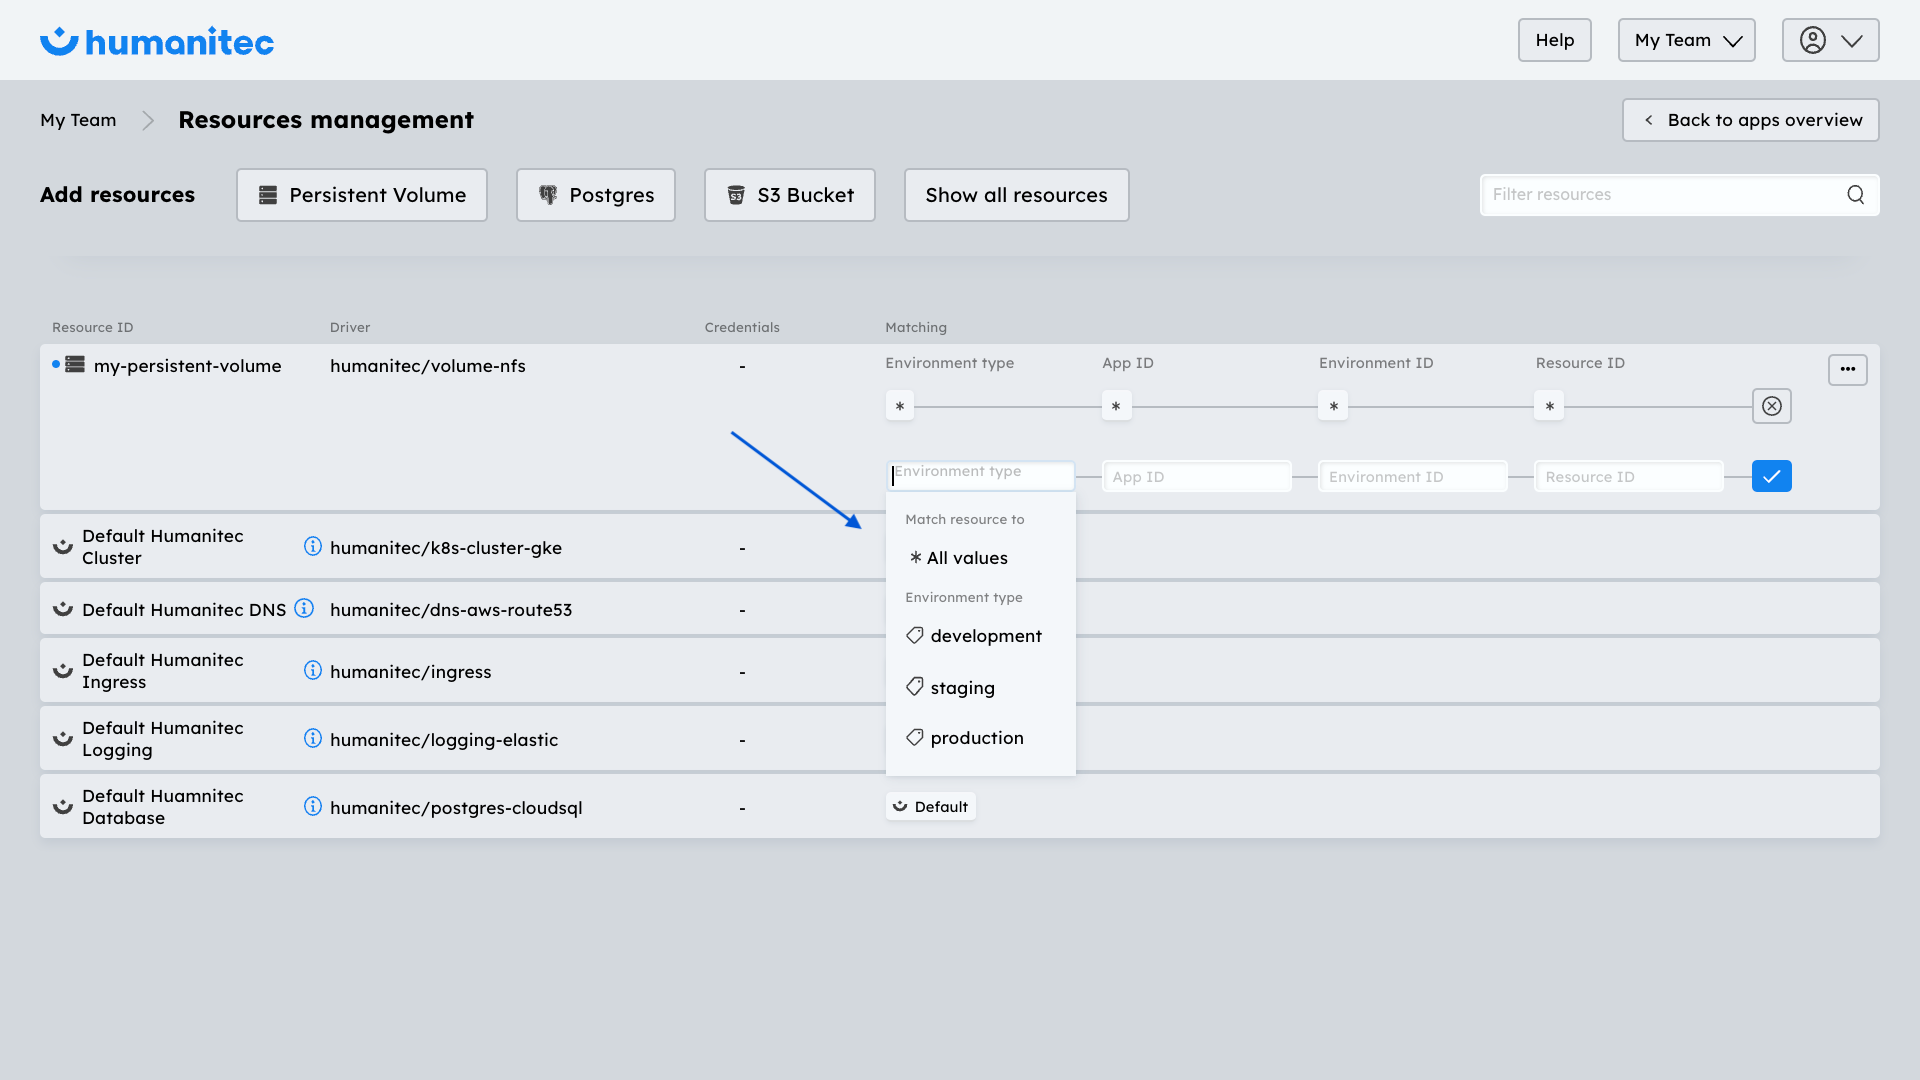
Task: Click the Default matching tag
Action: pos(931,807)
